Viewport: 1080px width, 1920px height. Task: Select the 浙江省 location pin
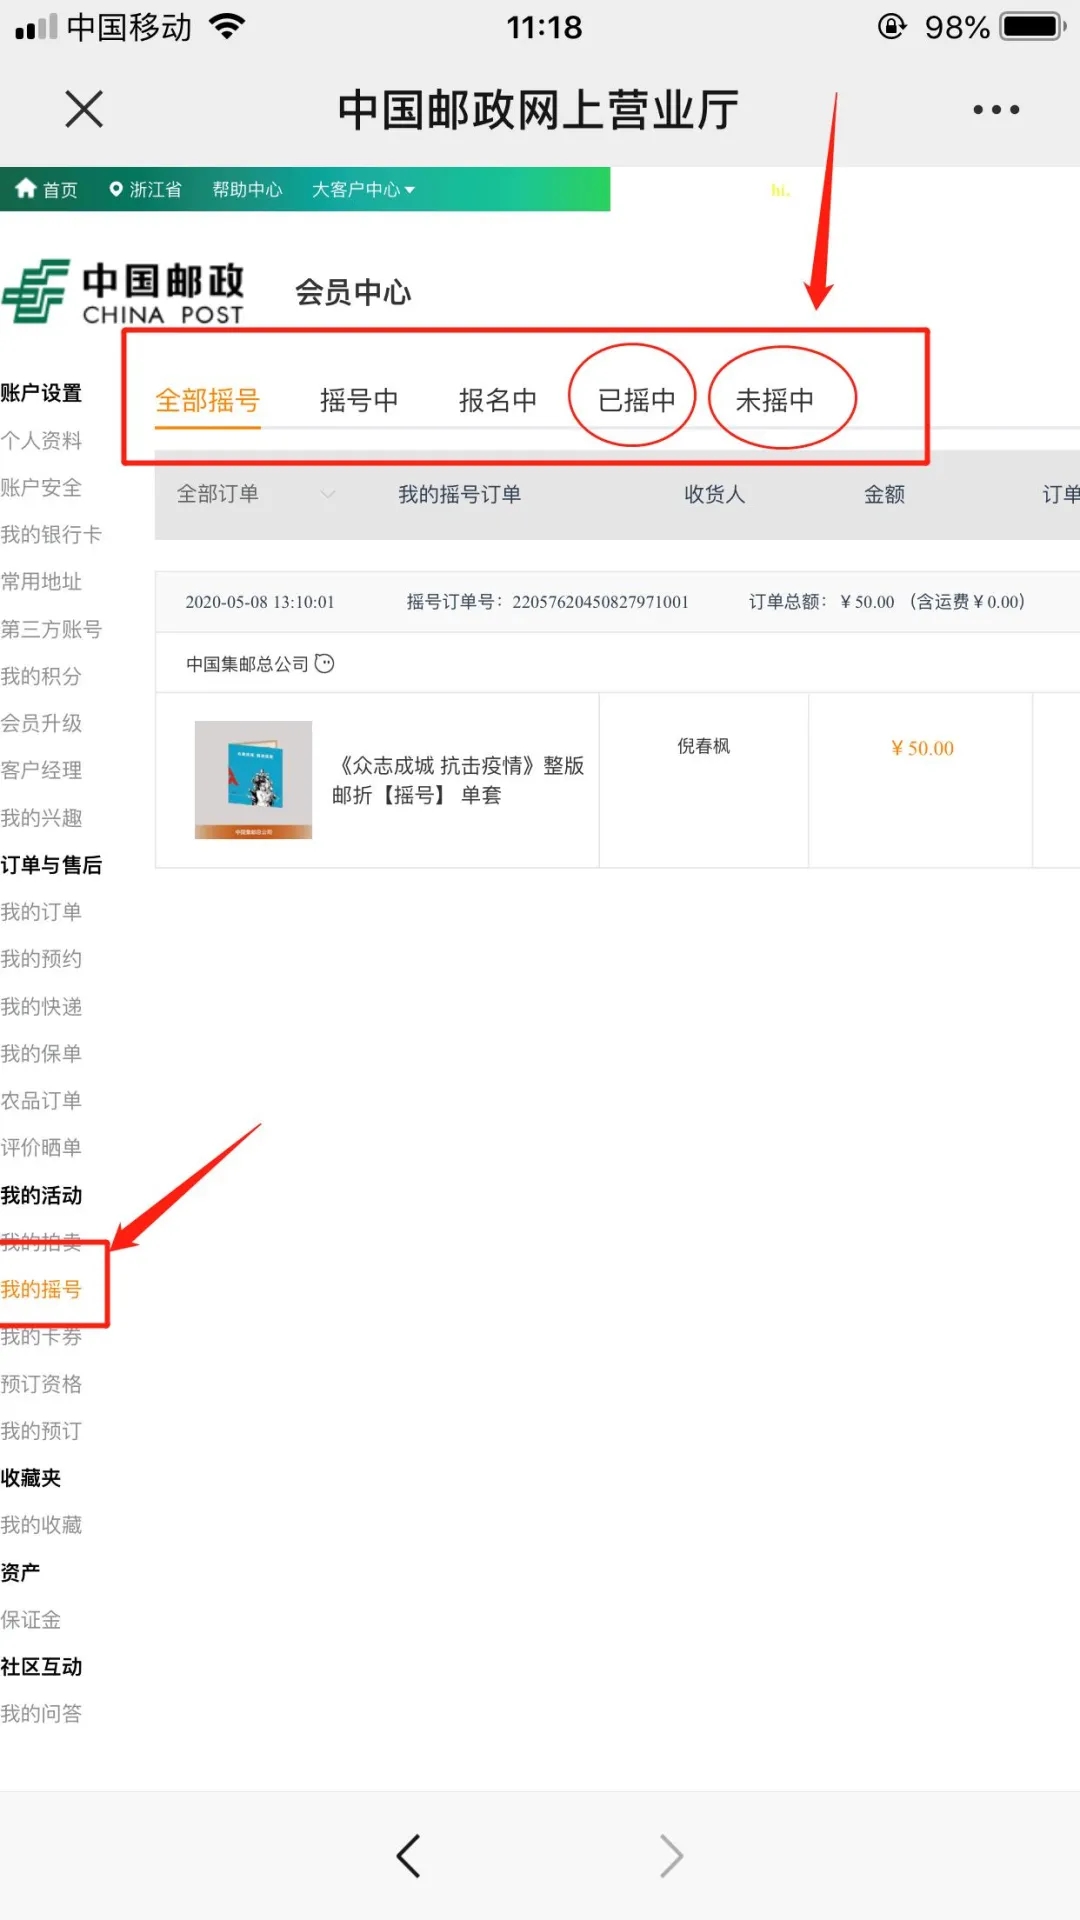[145, 189]
